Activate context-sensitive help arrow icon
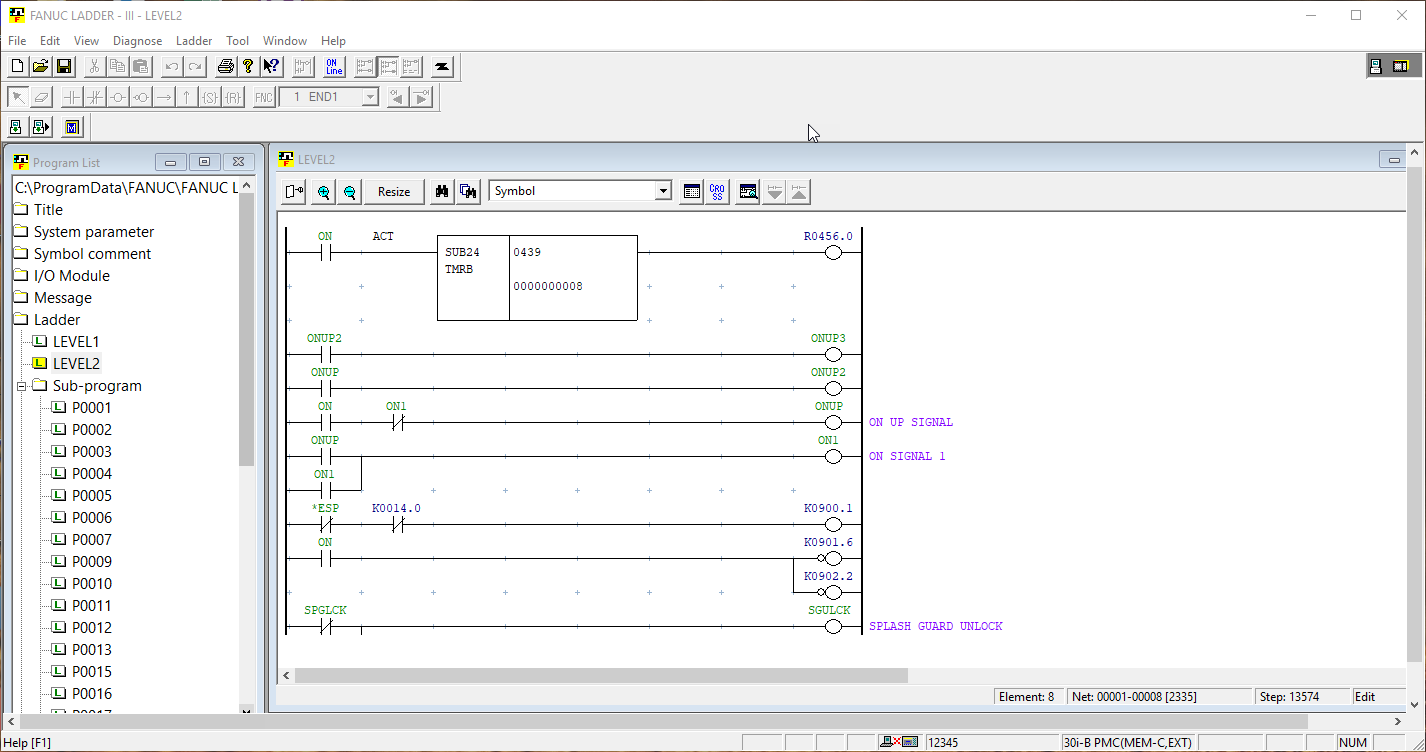The image size is (1426, 752). point(270,66)
